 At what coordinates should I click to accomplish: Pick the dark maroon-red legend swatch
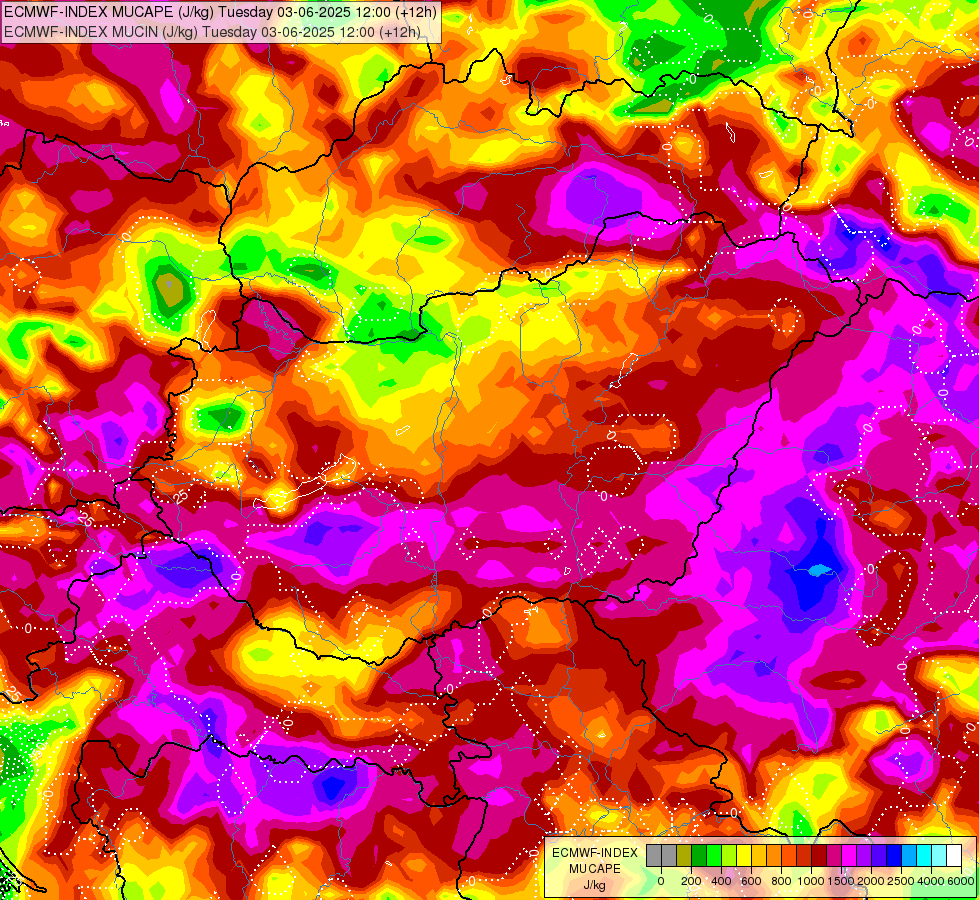(x=820, y=855)
